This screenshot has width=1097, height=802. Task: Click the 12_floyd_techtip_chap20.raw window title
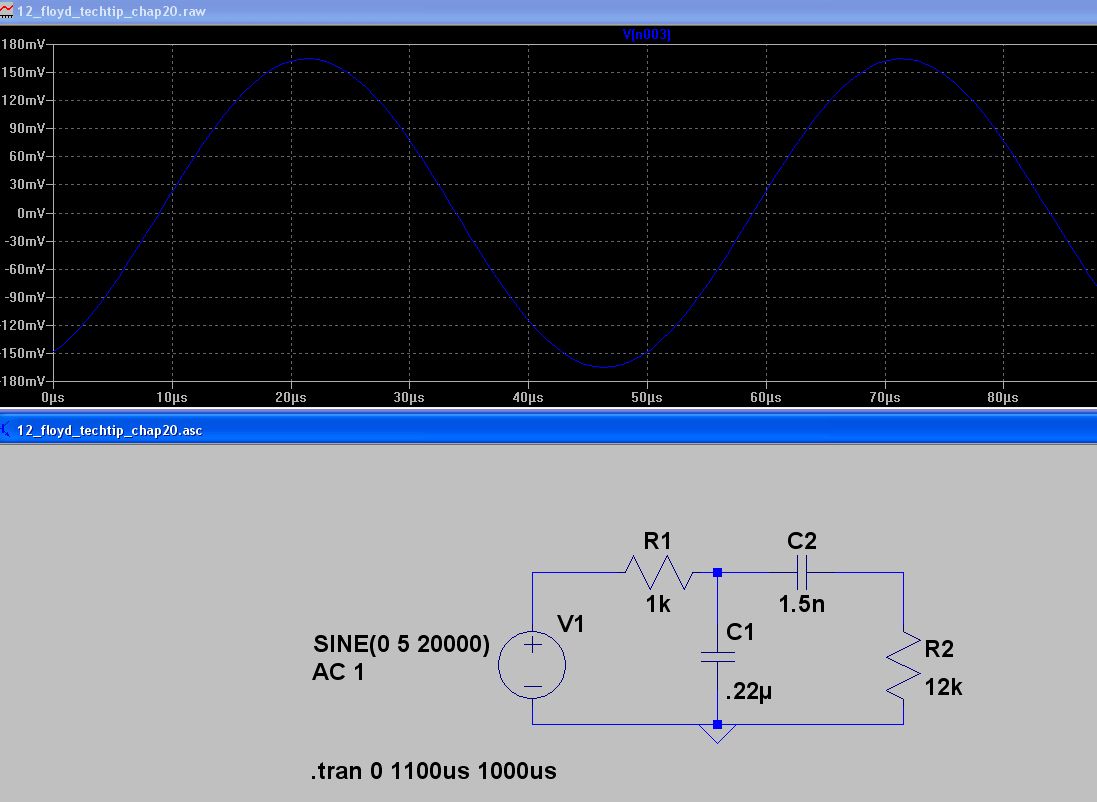[x=111, y=11]
